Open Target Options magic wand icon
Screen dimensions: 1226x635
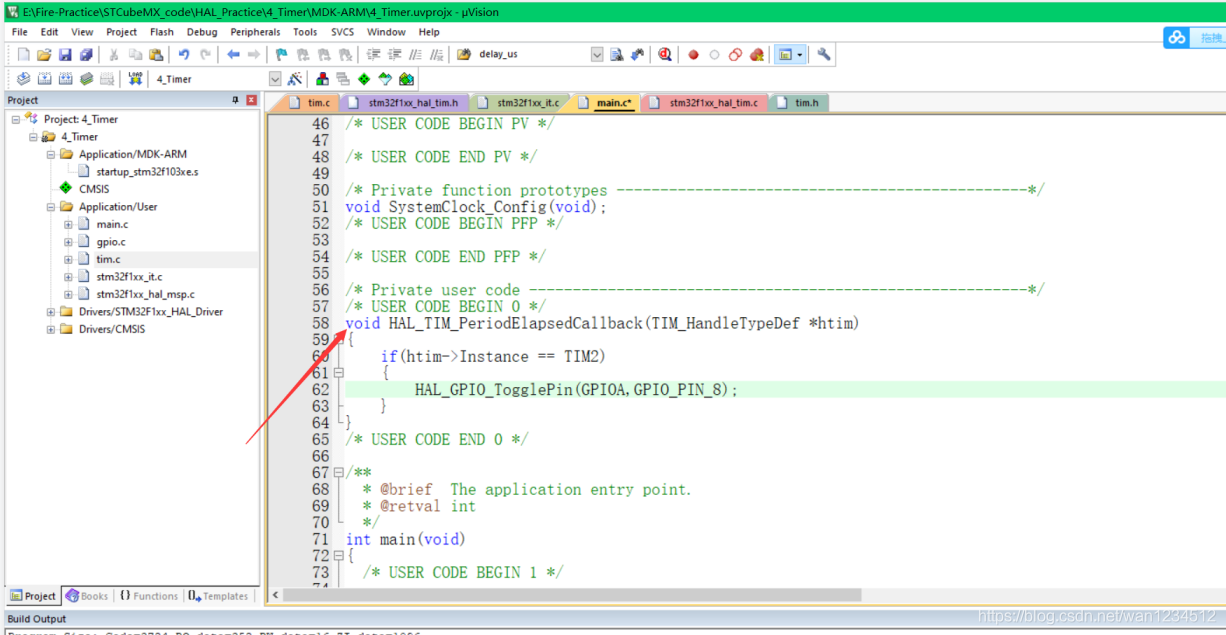(x=295, y=79)
